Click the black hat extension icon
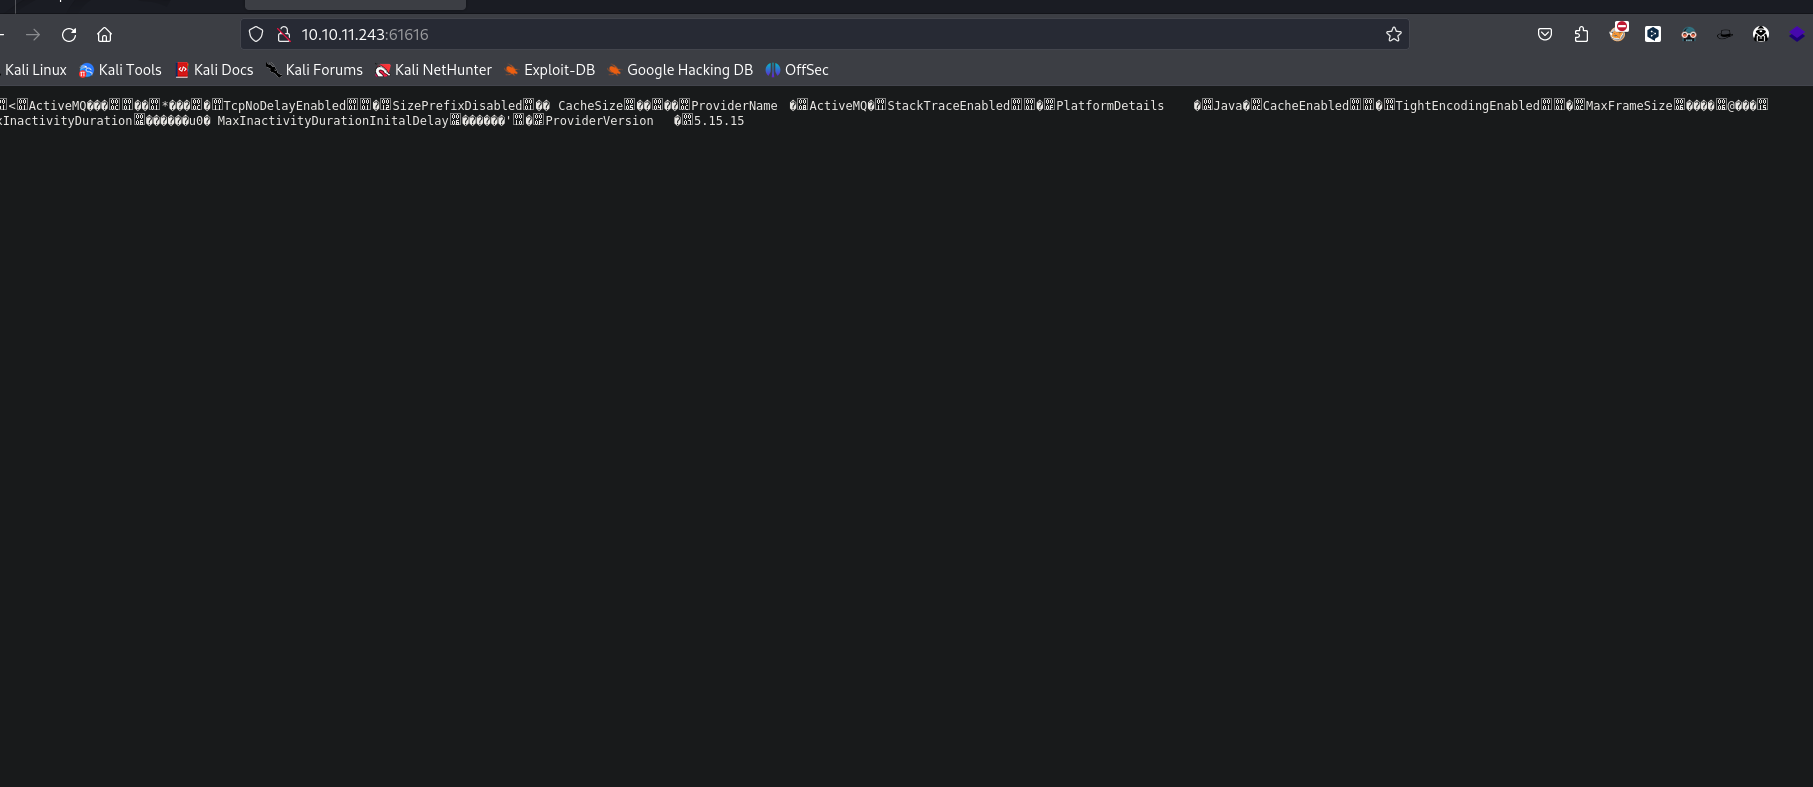The width and height of the screenshot is (1813, 787). (1725, 35)
